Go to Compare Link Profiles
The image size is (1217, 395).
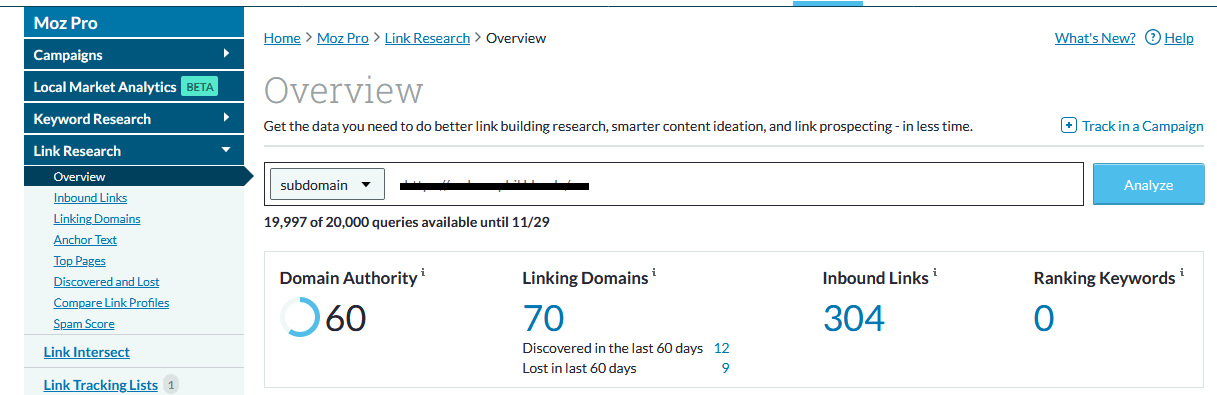[x=111, y=303]
